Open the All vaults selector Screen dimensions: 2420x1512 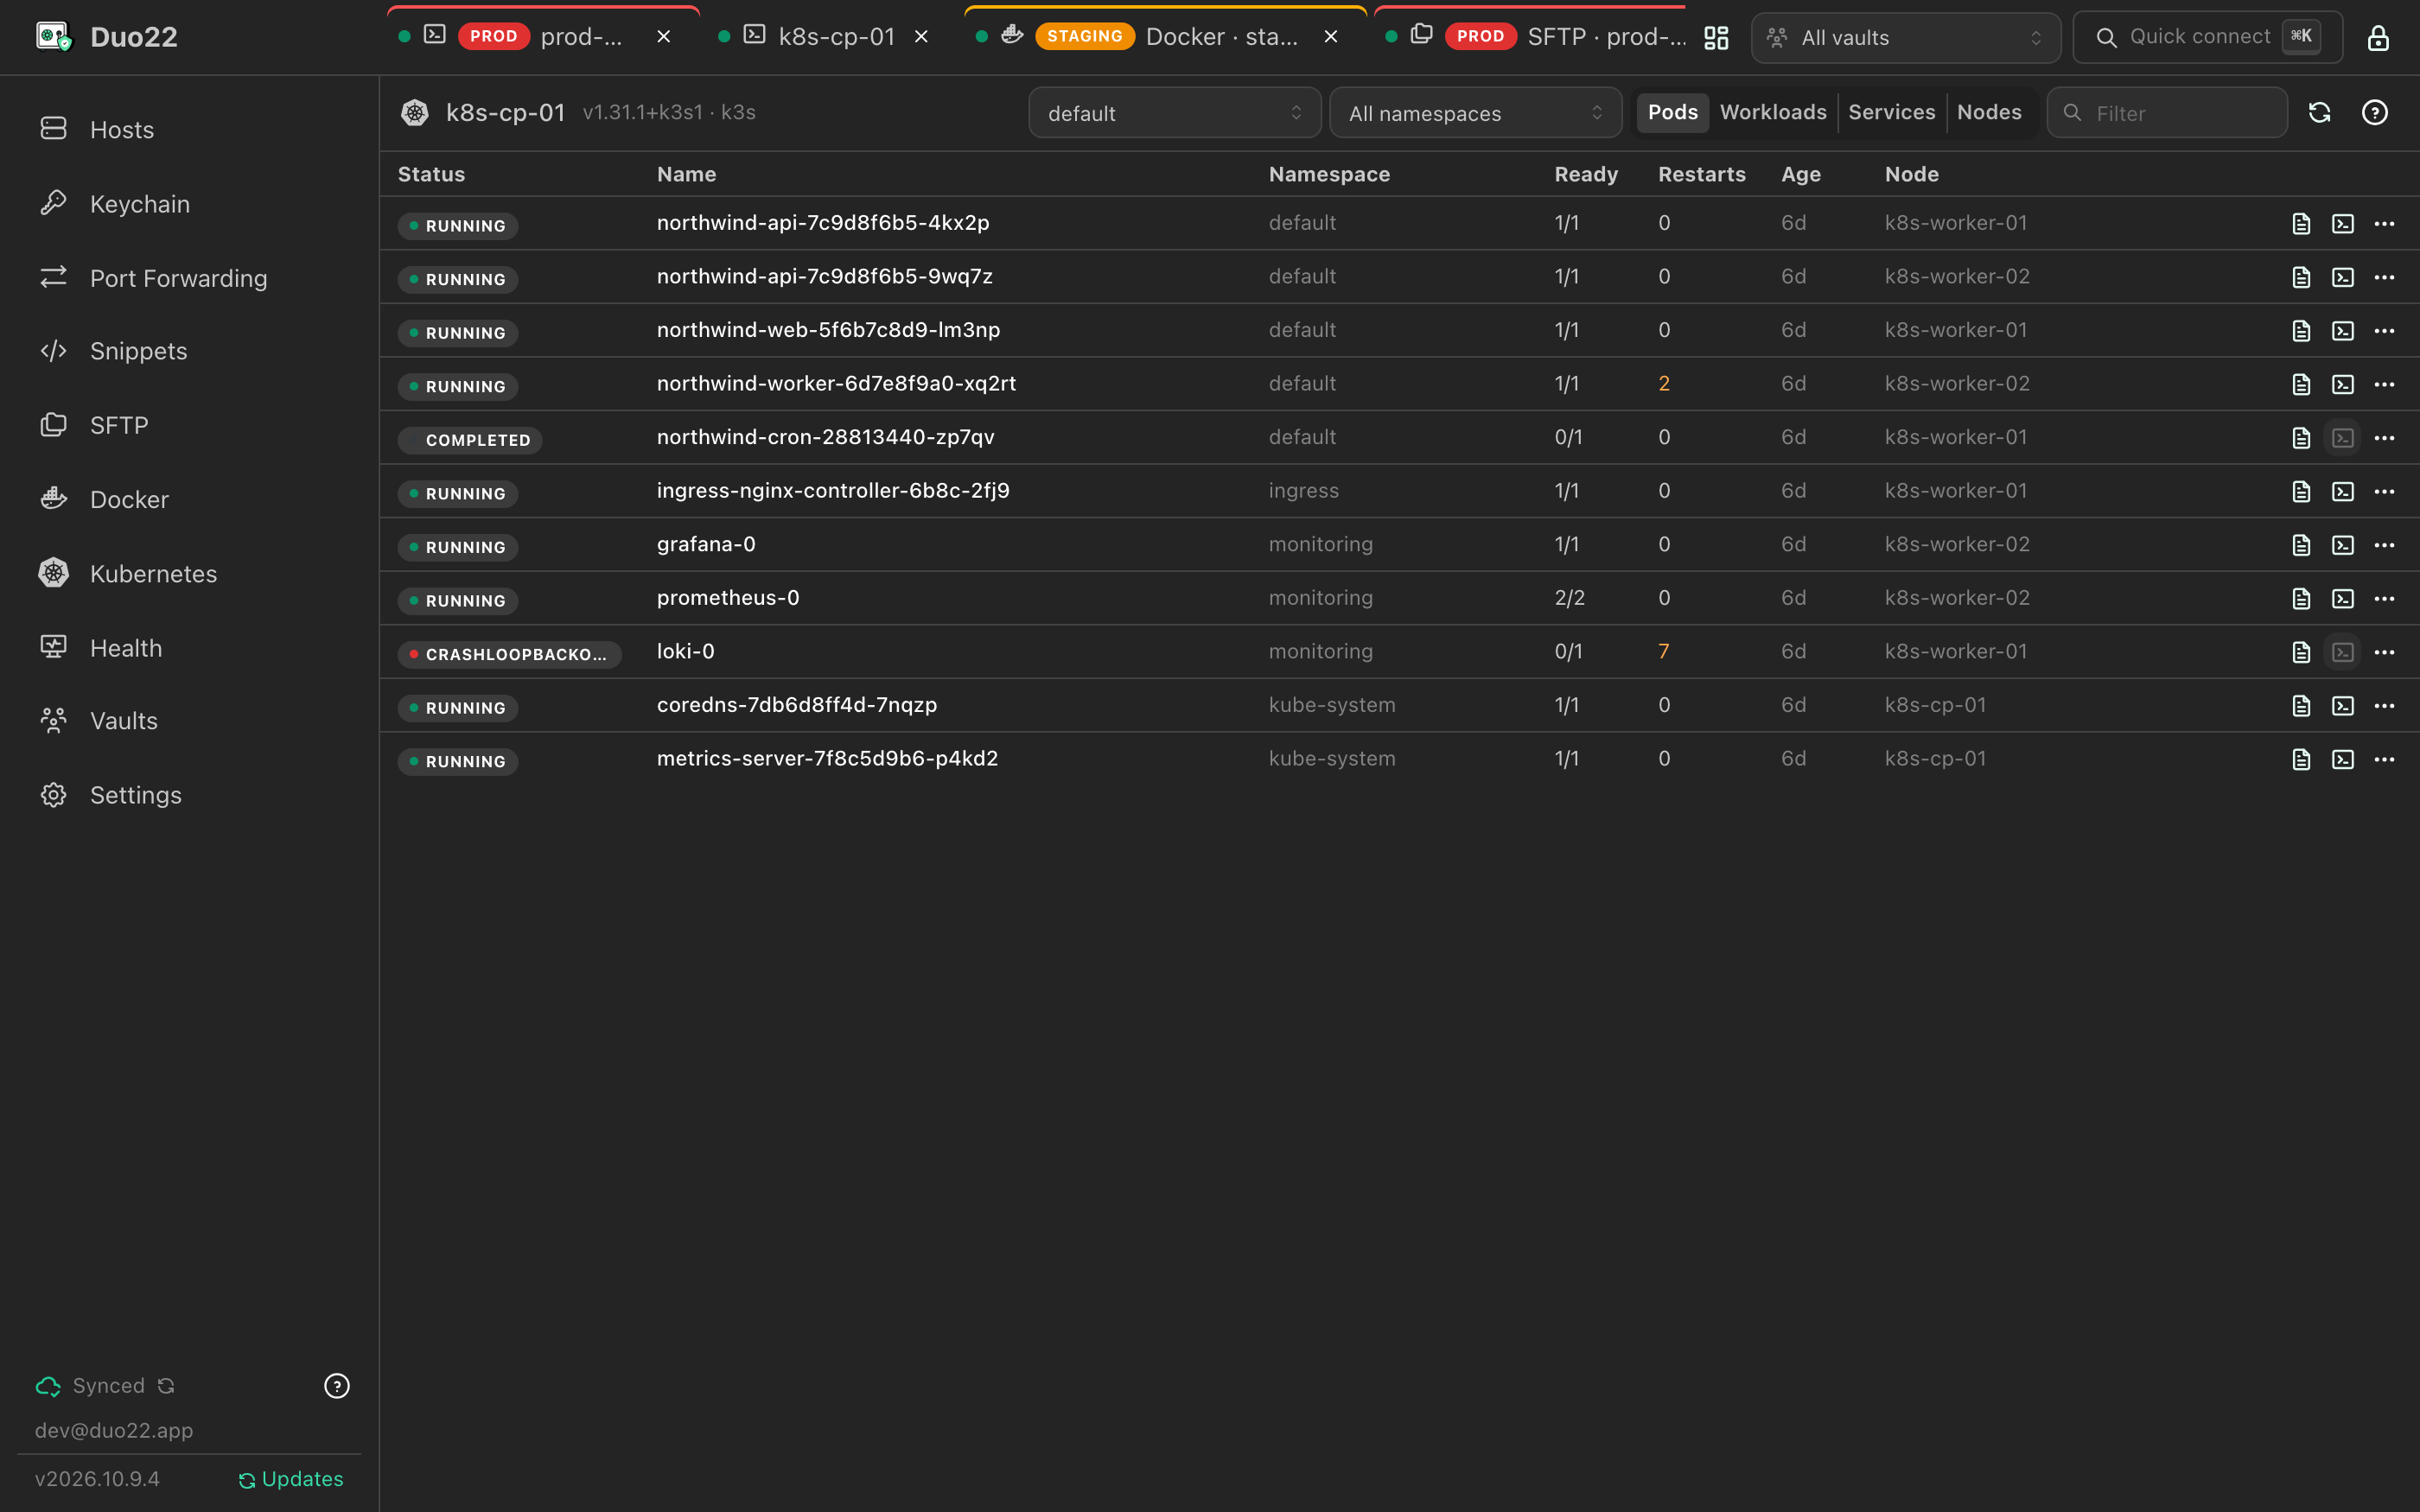[x=1906, y=38]
